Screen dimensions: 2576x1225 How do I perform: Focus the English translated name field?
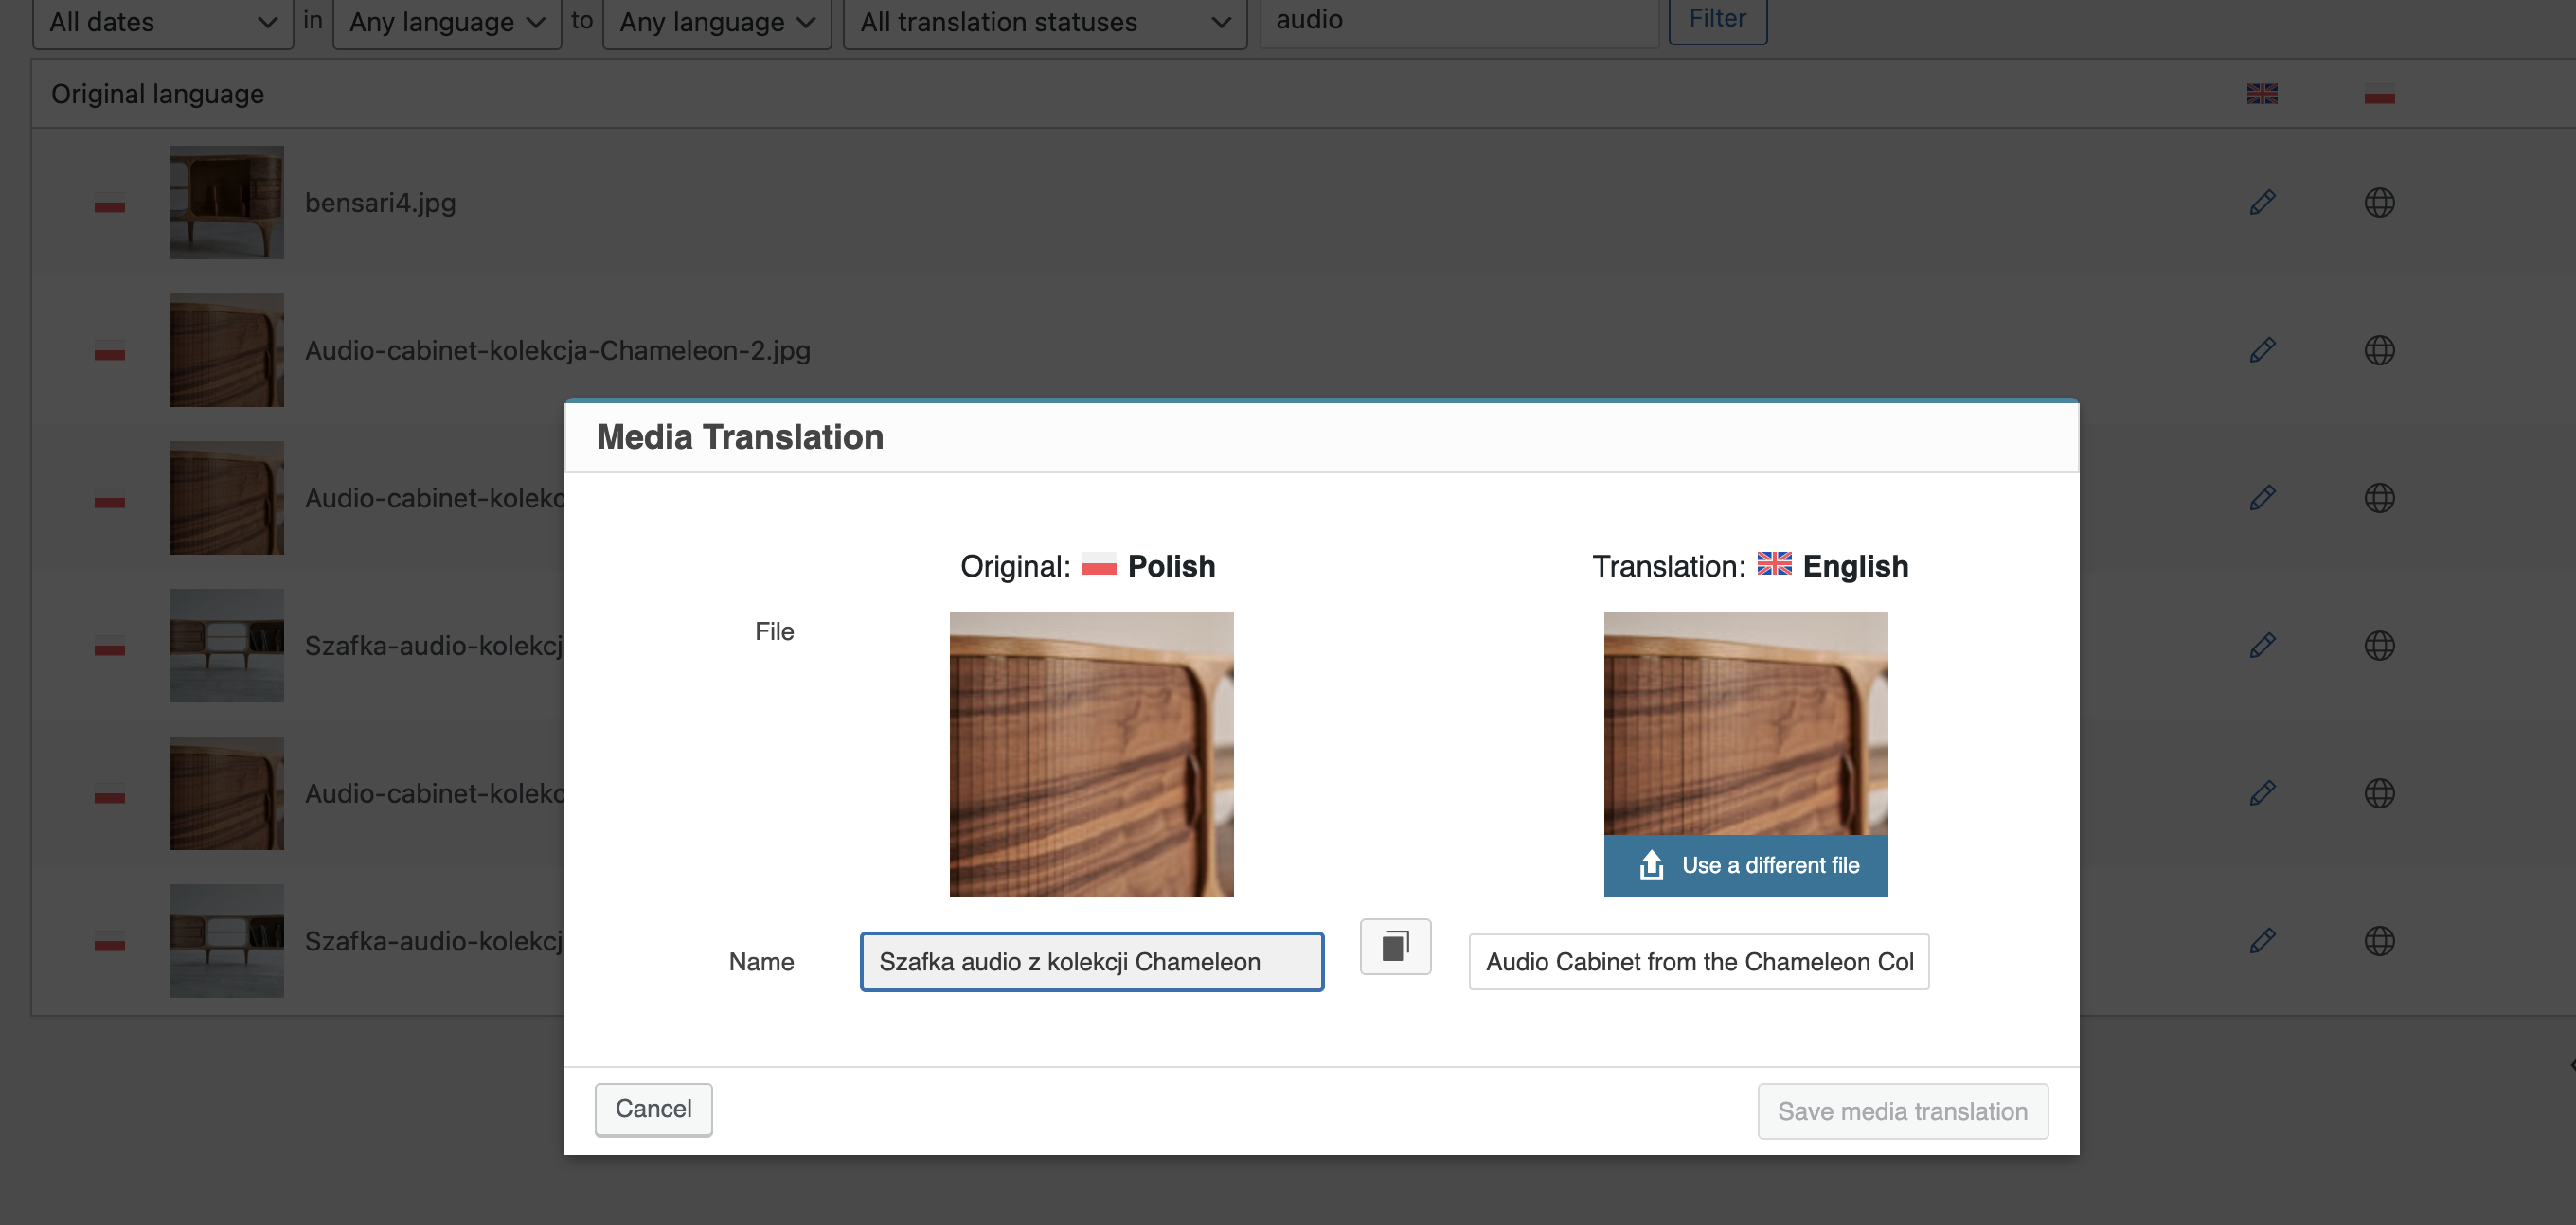coord(1698,961)
